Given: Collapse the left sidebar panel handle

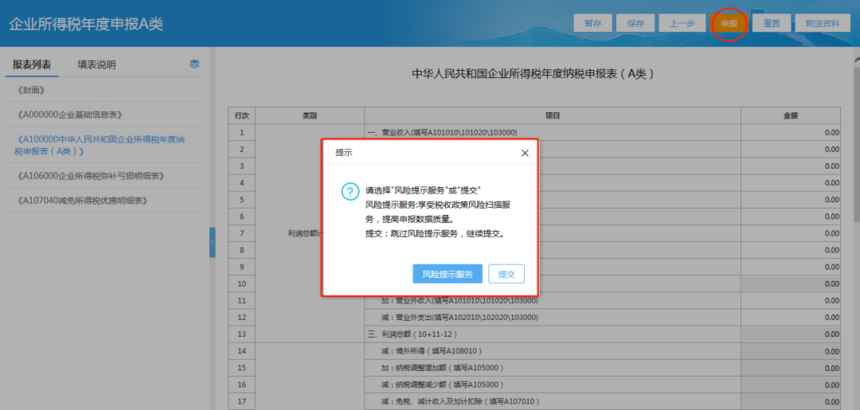Looking at the screenshot, I should (212, 242).
